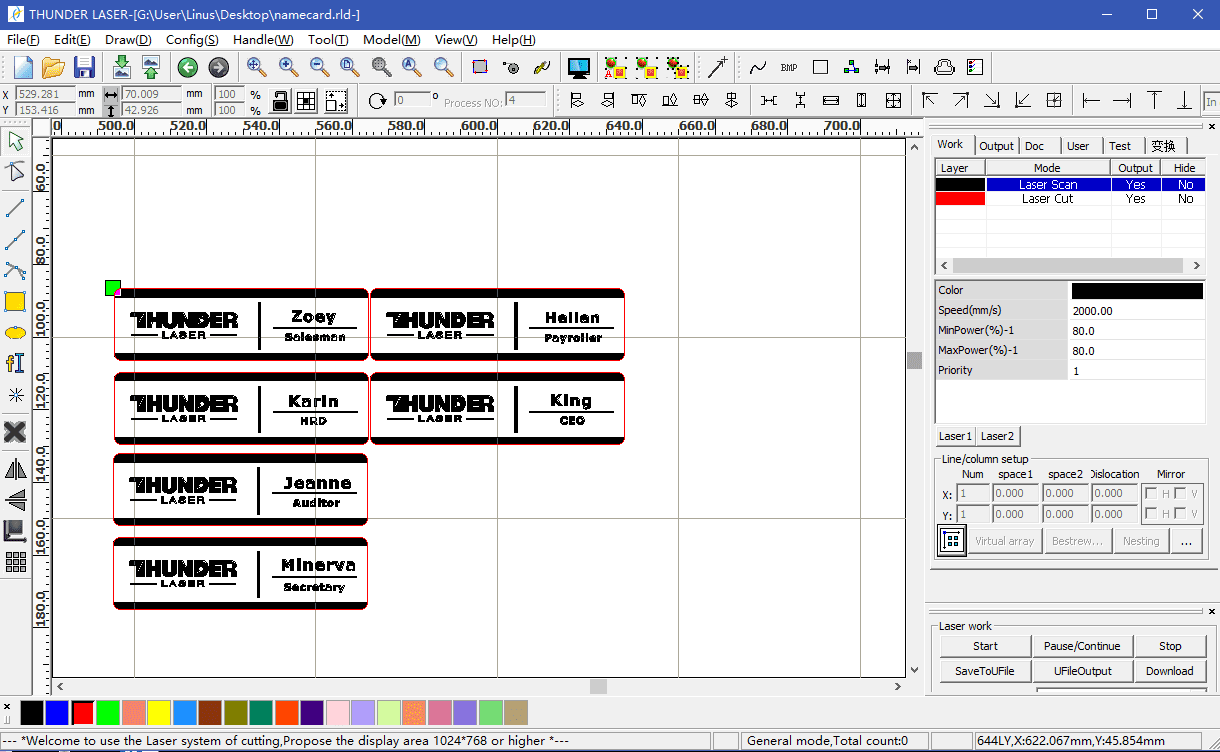The image size is (1220, 752).
Task: Click the Mirror vertical icon in left toolbar
Action: tap(15, 499)
